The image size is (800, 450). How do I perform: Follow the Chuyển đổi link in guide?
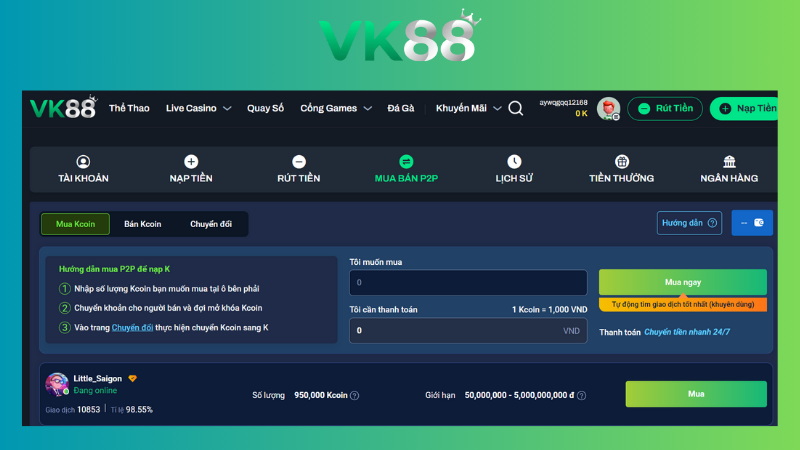132,328
